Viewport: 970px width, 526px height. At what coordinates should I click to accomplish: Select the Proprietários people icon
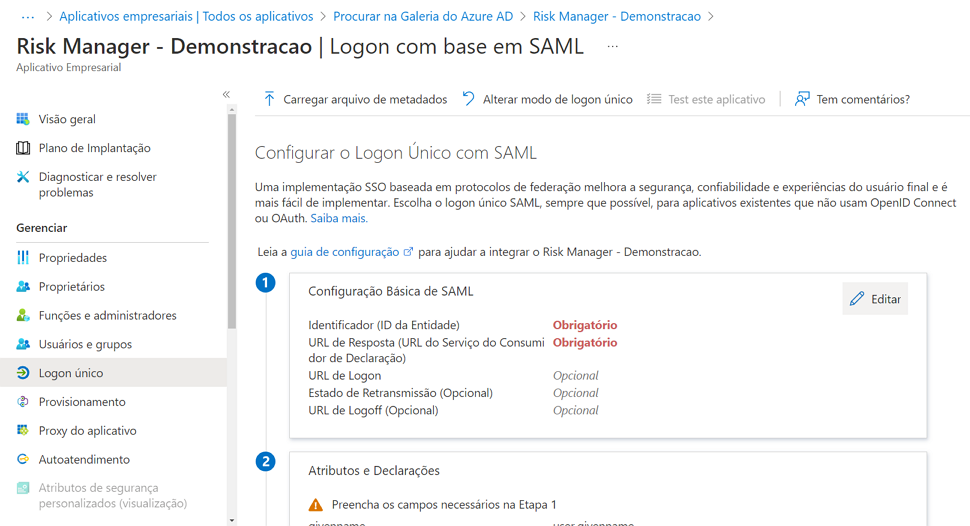coord(23,287)
